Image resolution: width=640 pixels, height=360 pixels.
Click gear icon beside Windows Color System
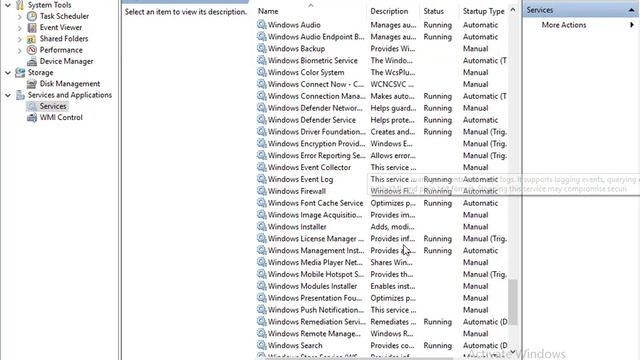coord(262,72)
